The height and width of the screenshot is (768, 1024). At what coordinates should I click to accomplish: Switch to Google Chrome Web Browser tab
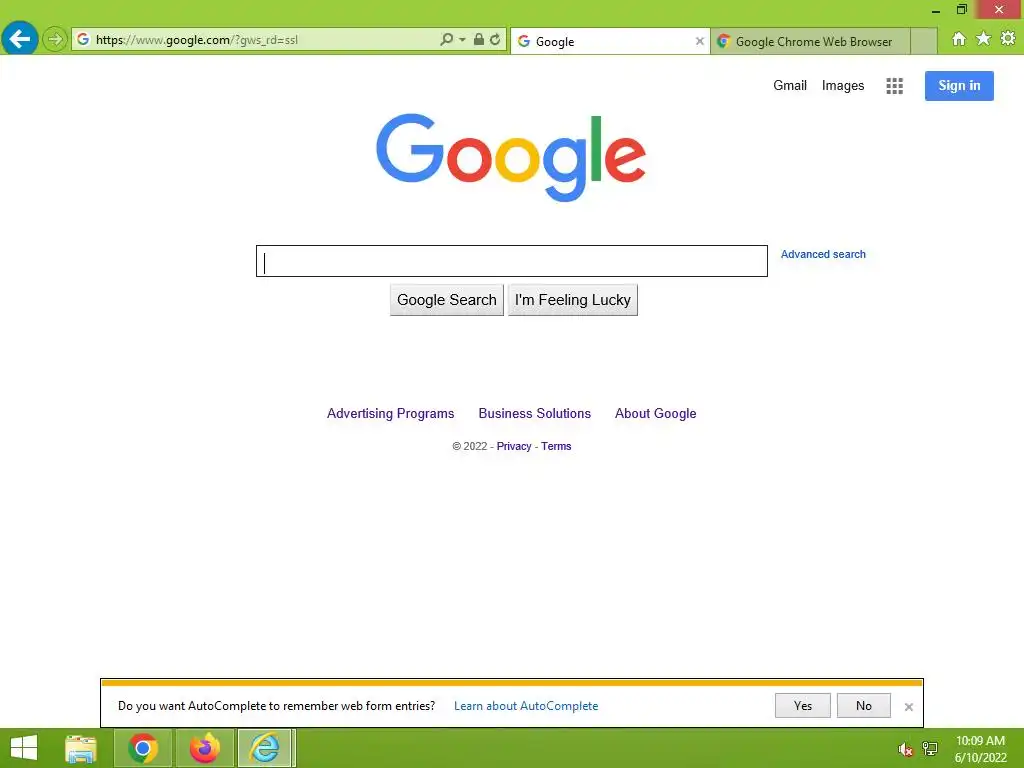coord(810,41)
